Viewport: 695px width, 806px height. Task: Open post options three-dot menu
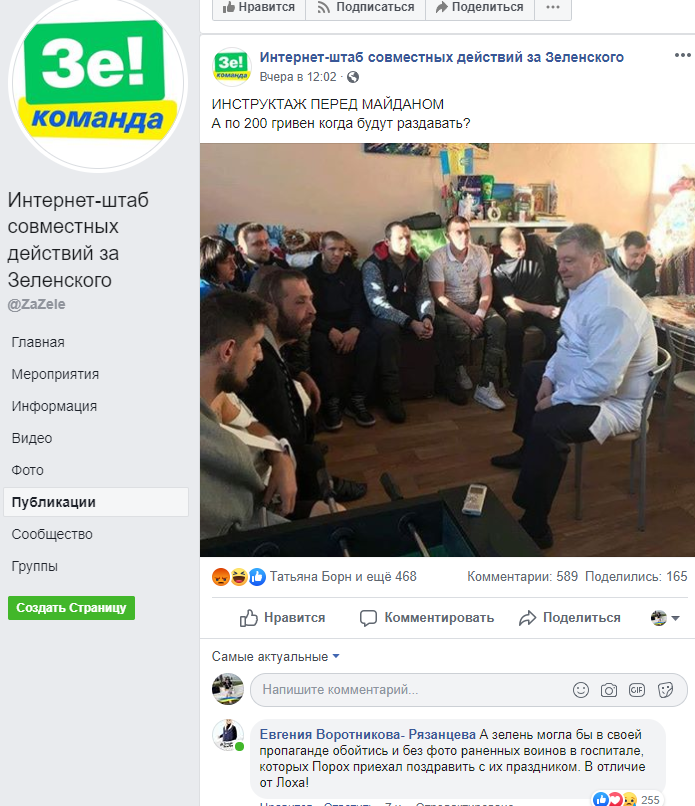[x=682, y=56]
